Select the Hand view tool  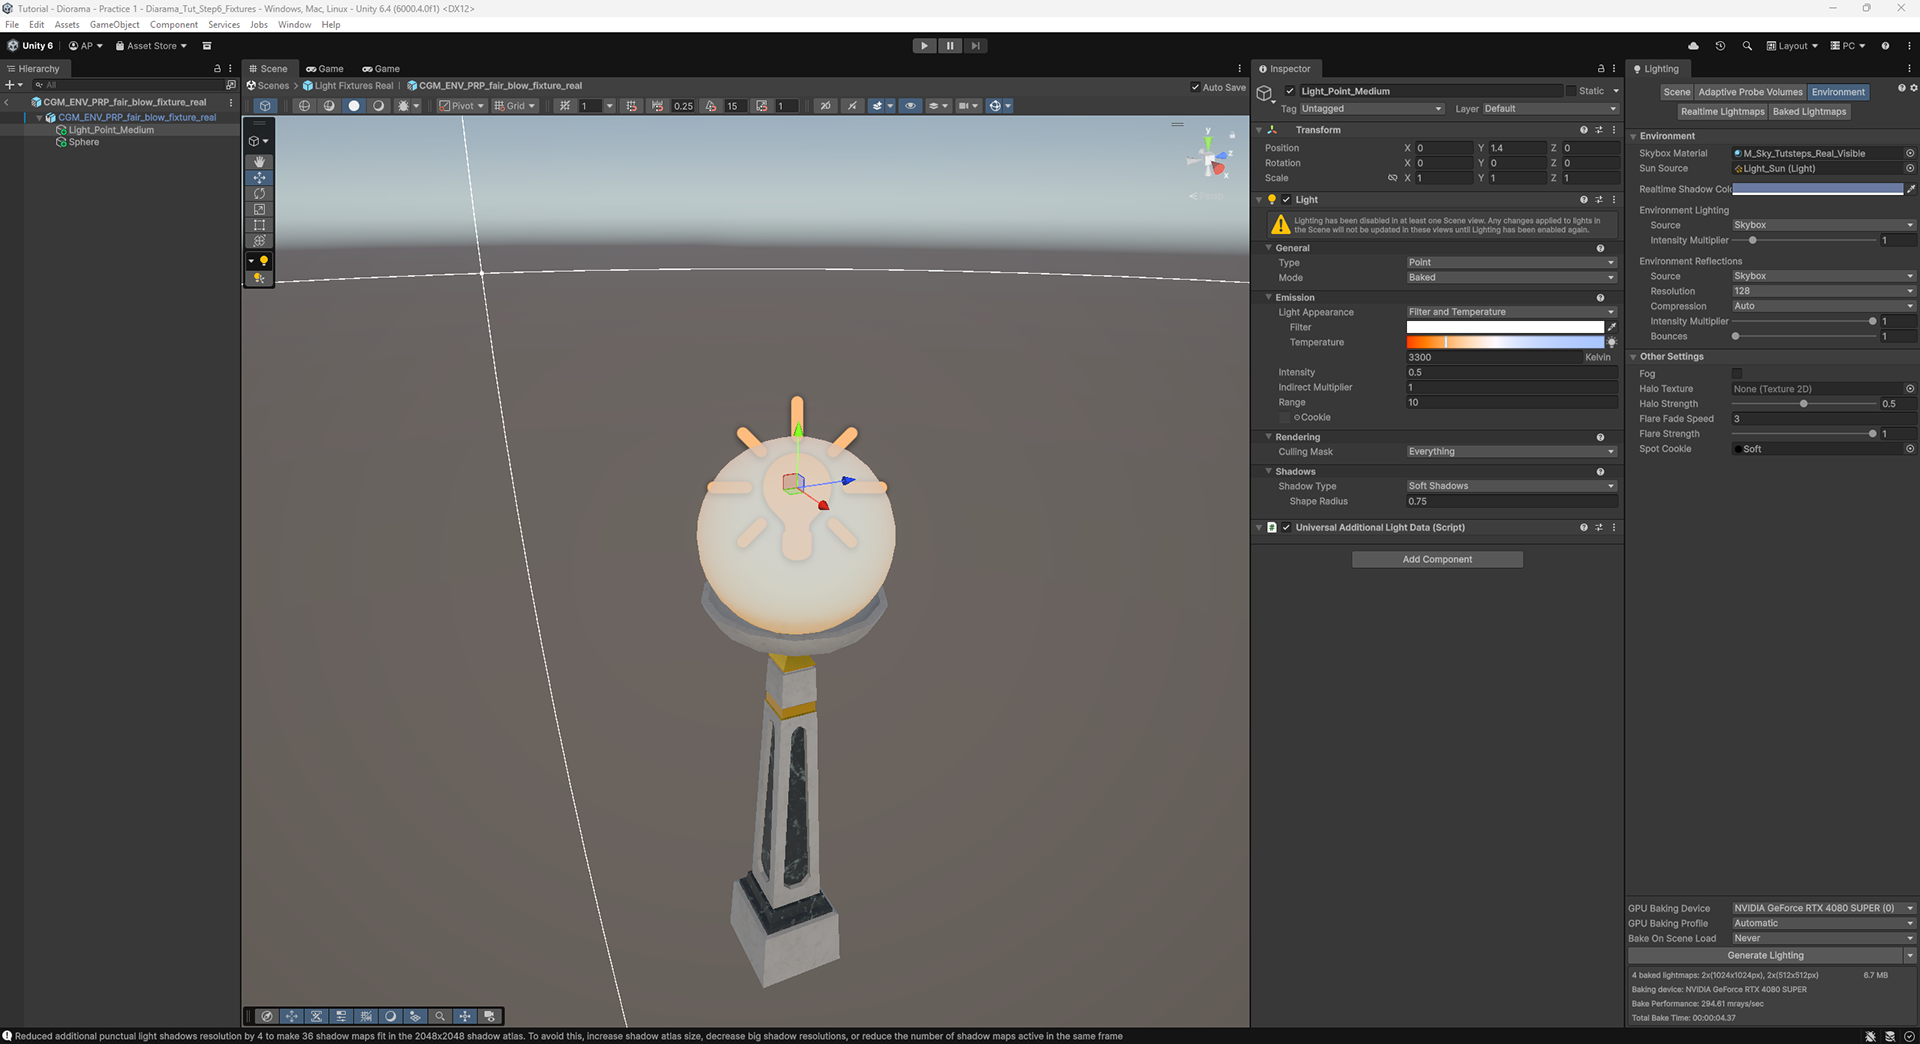(x=259, y=161)
